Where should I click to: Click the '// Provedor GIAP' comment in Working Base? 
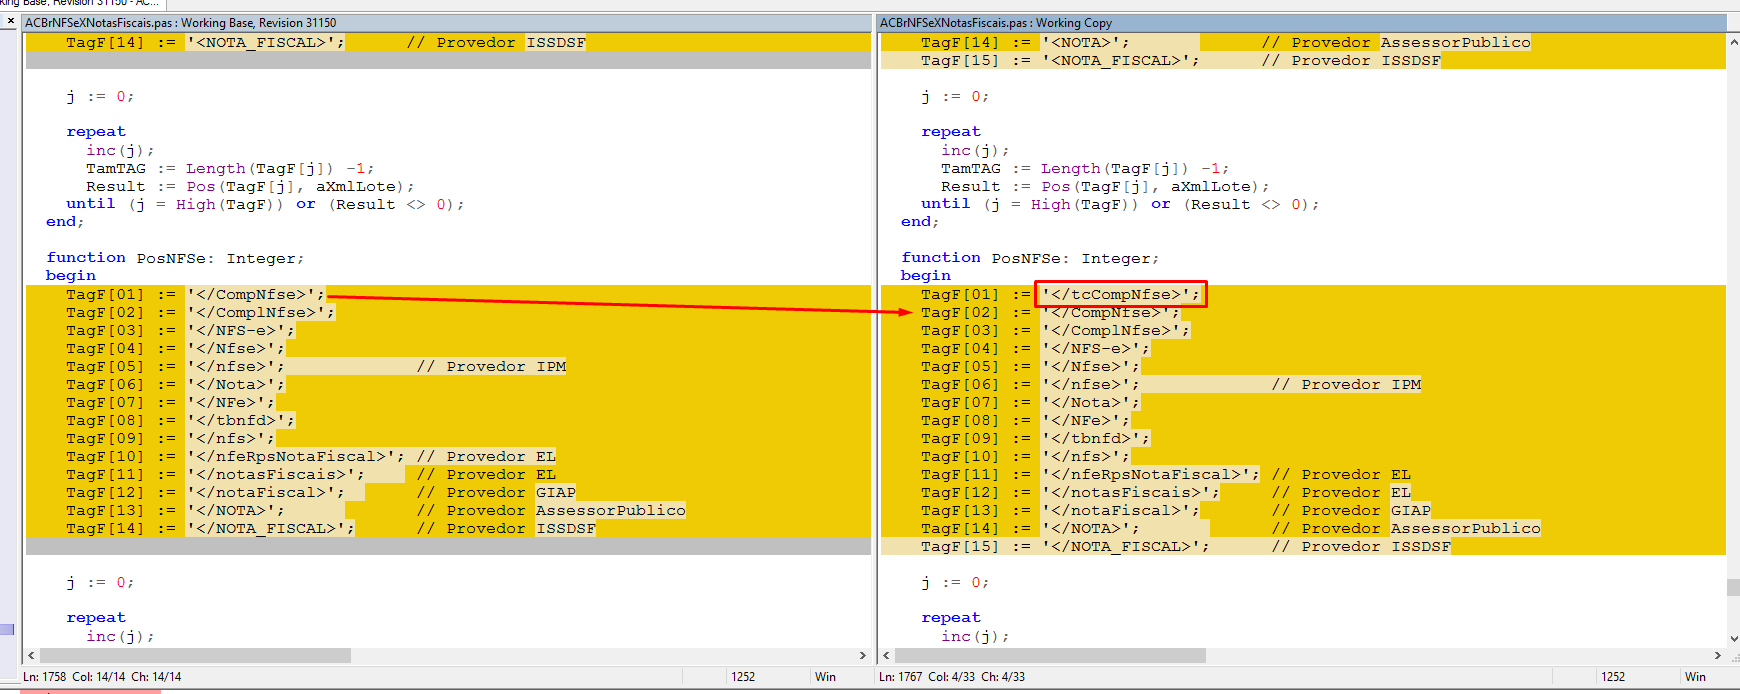coord(496,492)
